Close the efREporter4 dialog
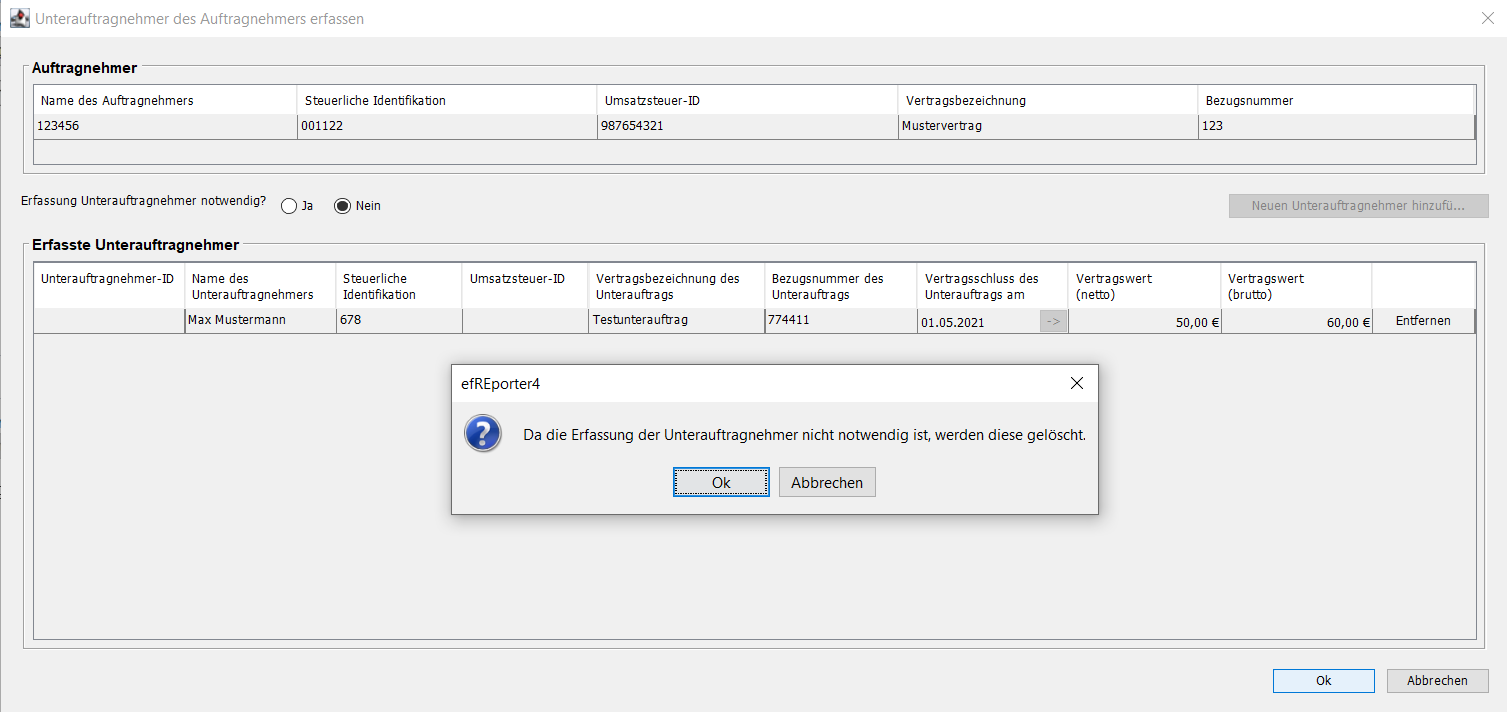 click(1077, 383)
